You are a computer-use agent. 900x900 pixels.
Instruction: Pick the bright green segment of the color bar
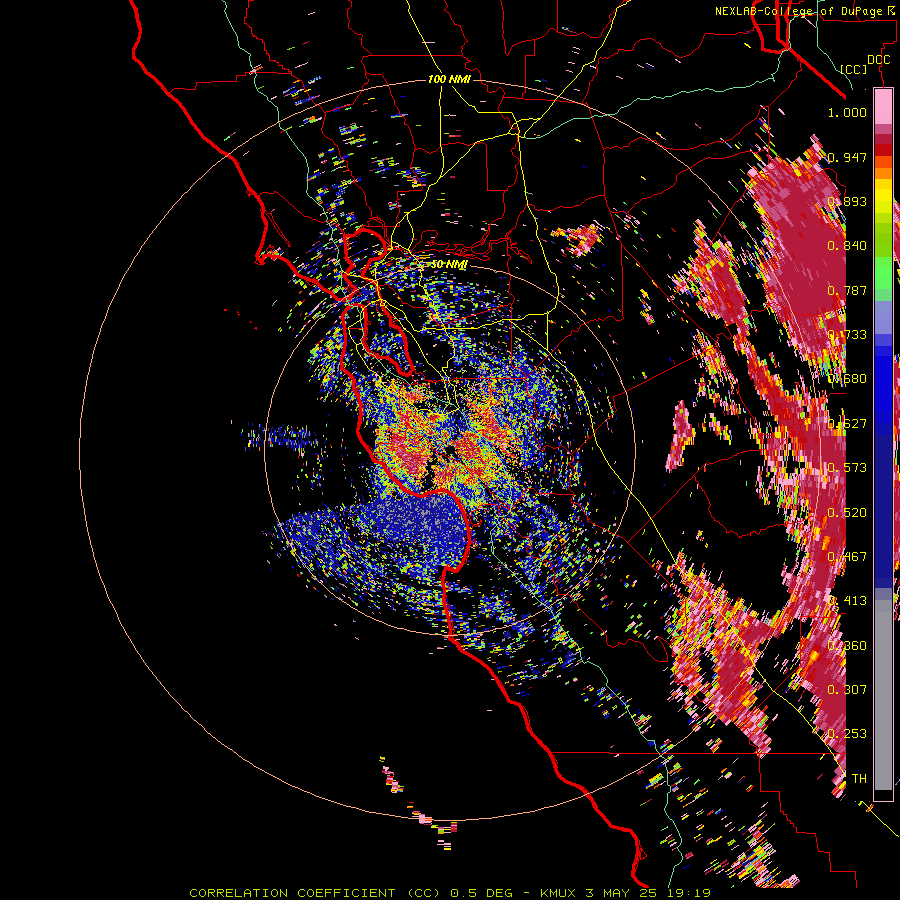[x=883, y=273]
